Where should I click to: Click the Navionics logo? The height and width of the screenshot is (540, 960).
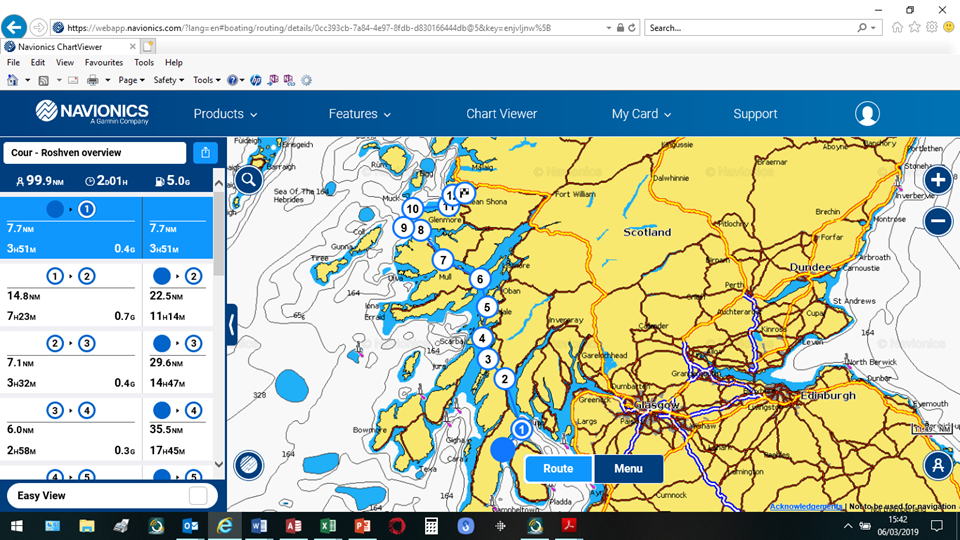[x=92, y=113]
